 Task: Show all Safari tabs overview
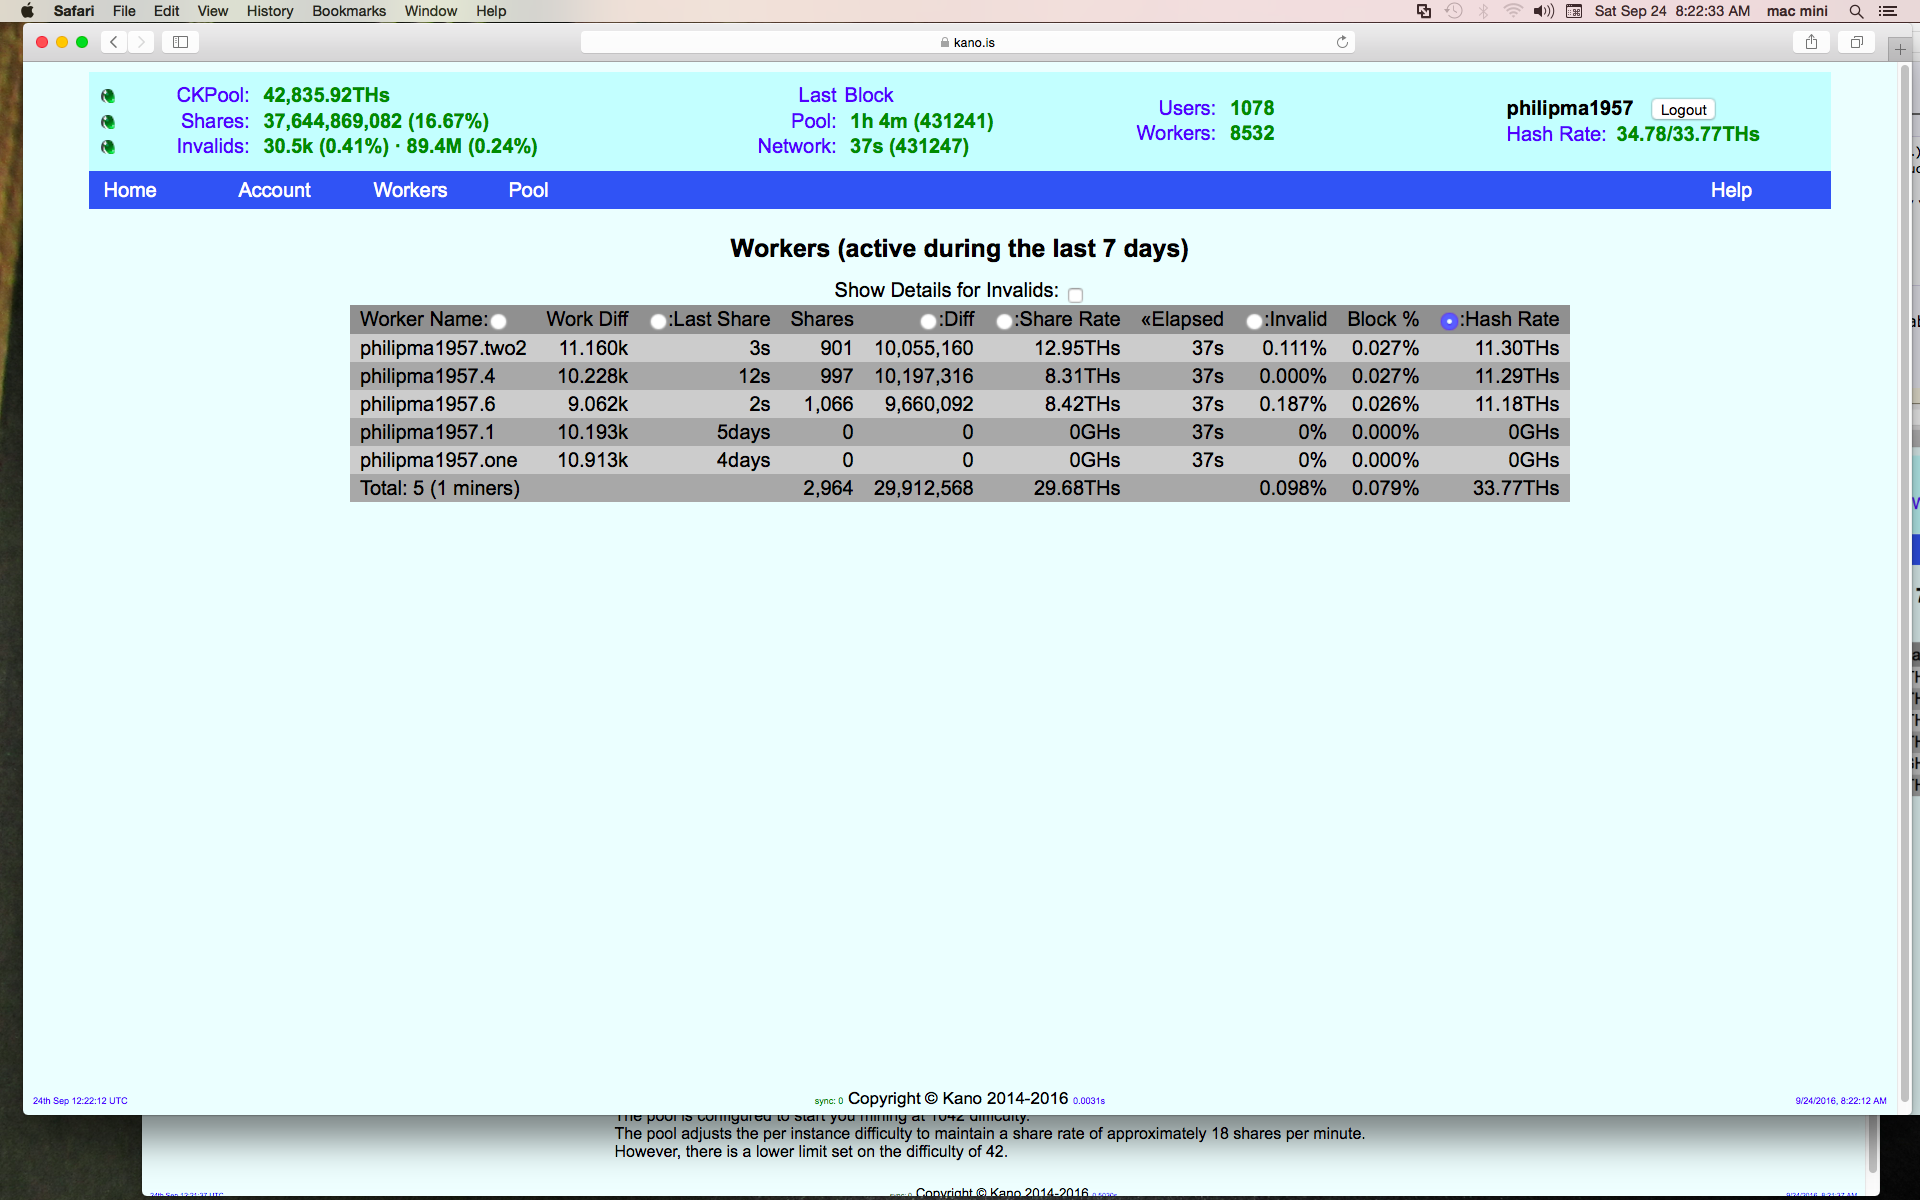coord(1856,42)
